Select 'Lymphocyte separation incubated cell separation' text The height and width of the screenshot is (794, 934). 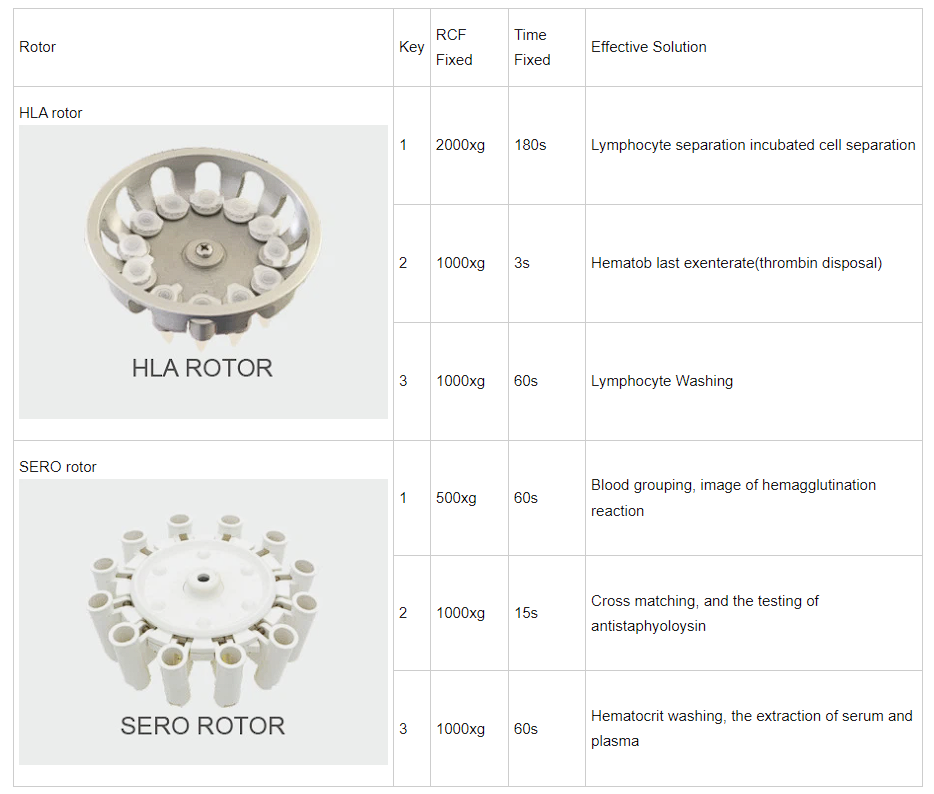coord(753,145)
